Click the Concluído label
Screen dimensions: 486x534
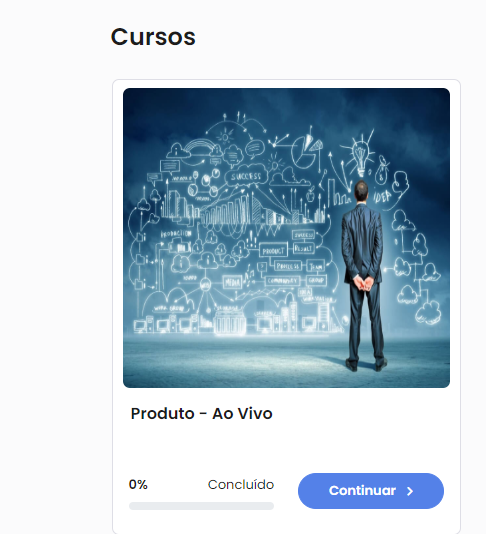tap(241, 484)
